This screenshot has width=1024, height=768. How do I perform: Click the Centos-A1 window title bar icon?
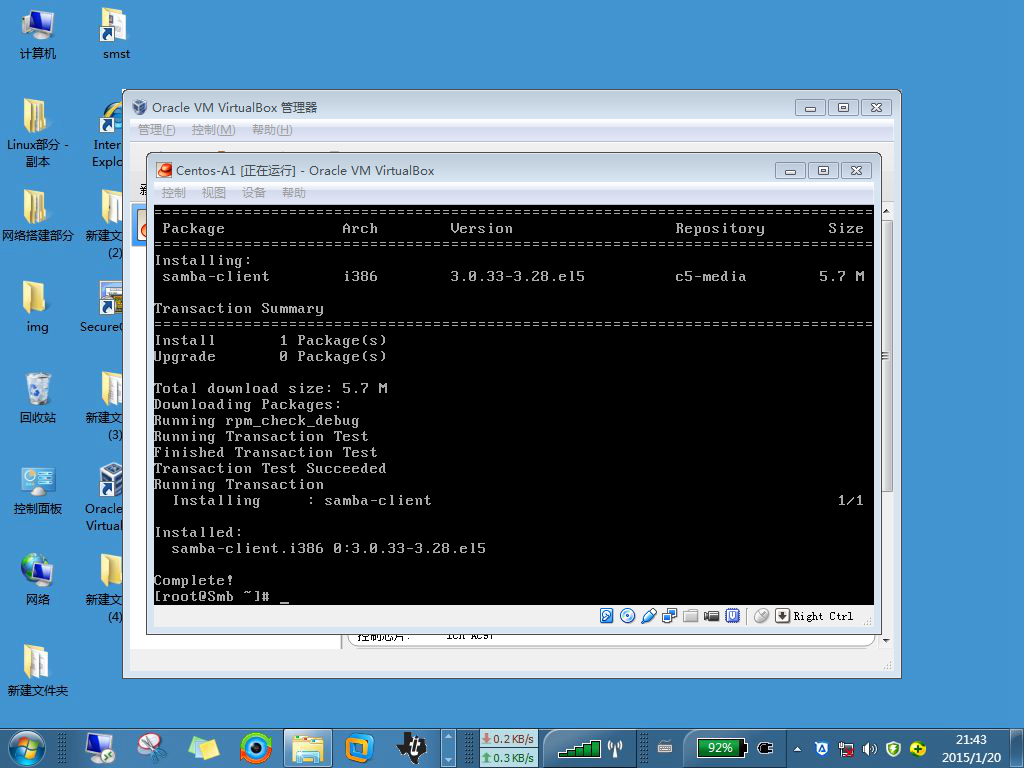(165, 170)
